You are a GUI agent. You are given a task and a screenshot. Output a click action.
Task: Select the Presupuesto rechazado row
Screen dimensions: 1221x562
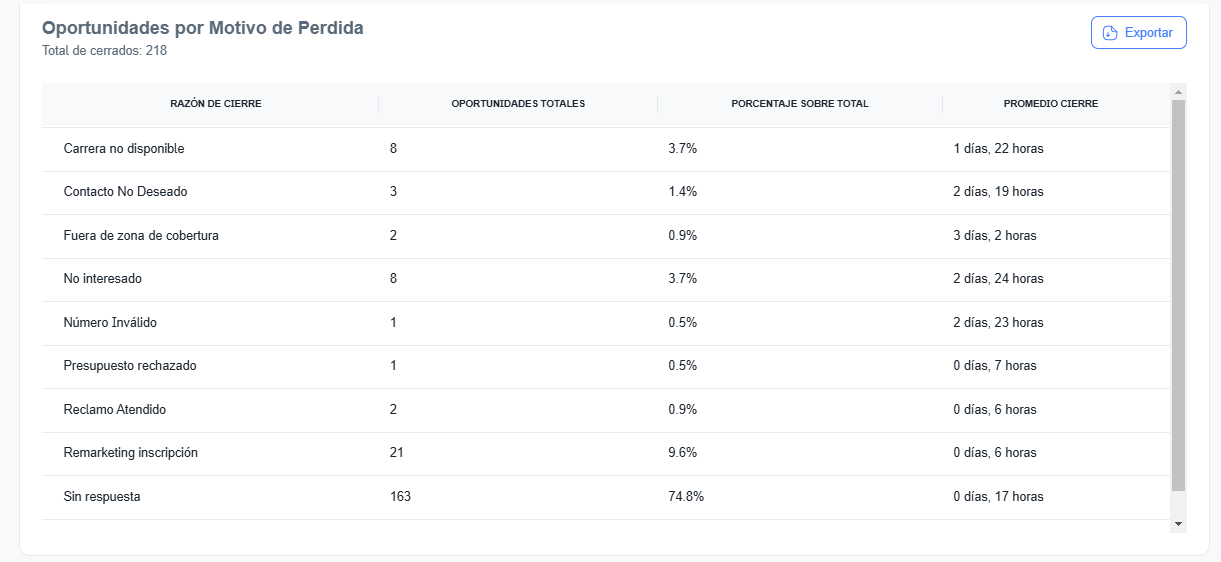pos(130,366)
